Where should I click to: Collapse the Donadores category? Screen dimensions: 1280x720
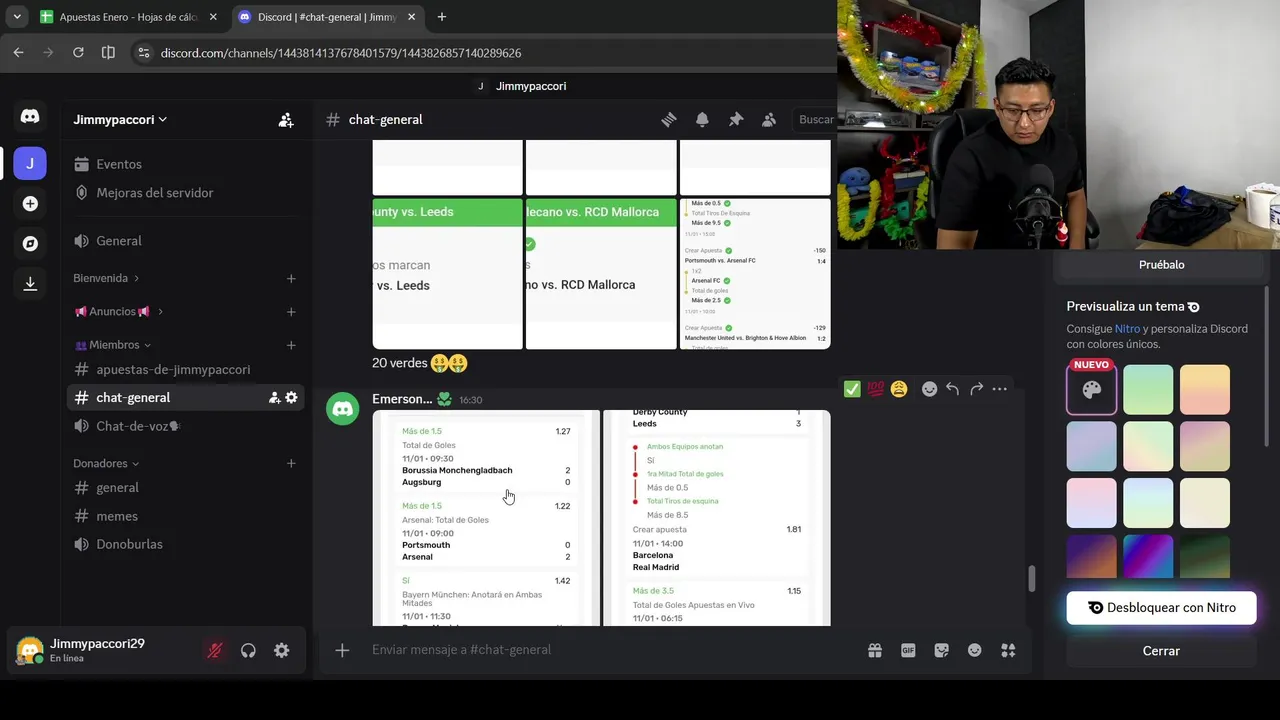click(106, 463)
